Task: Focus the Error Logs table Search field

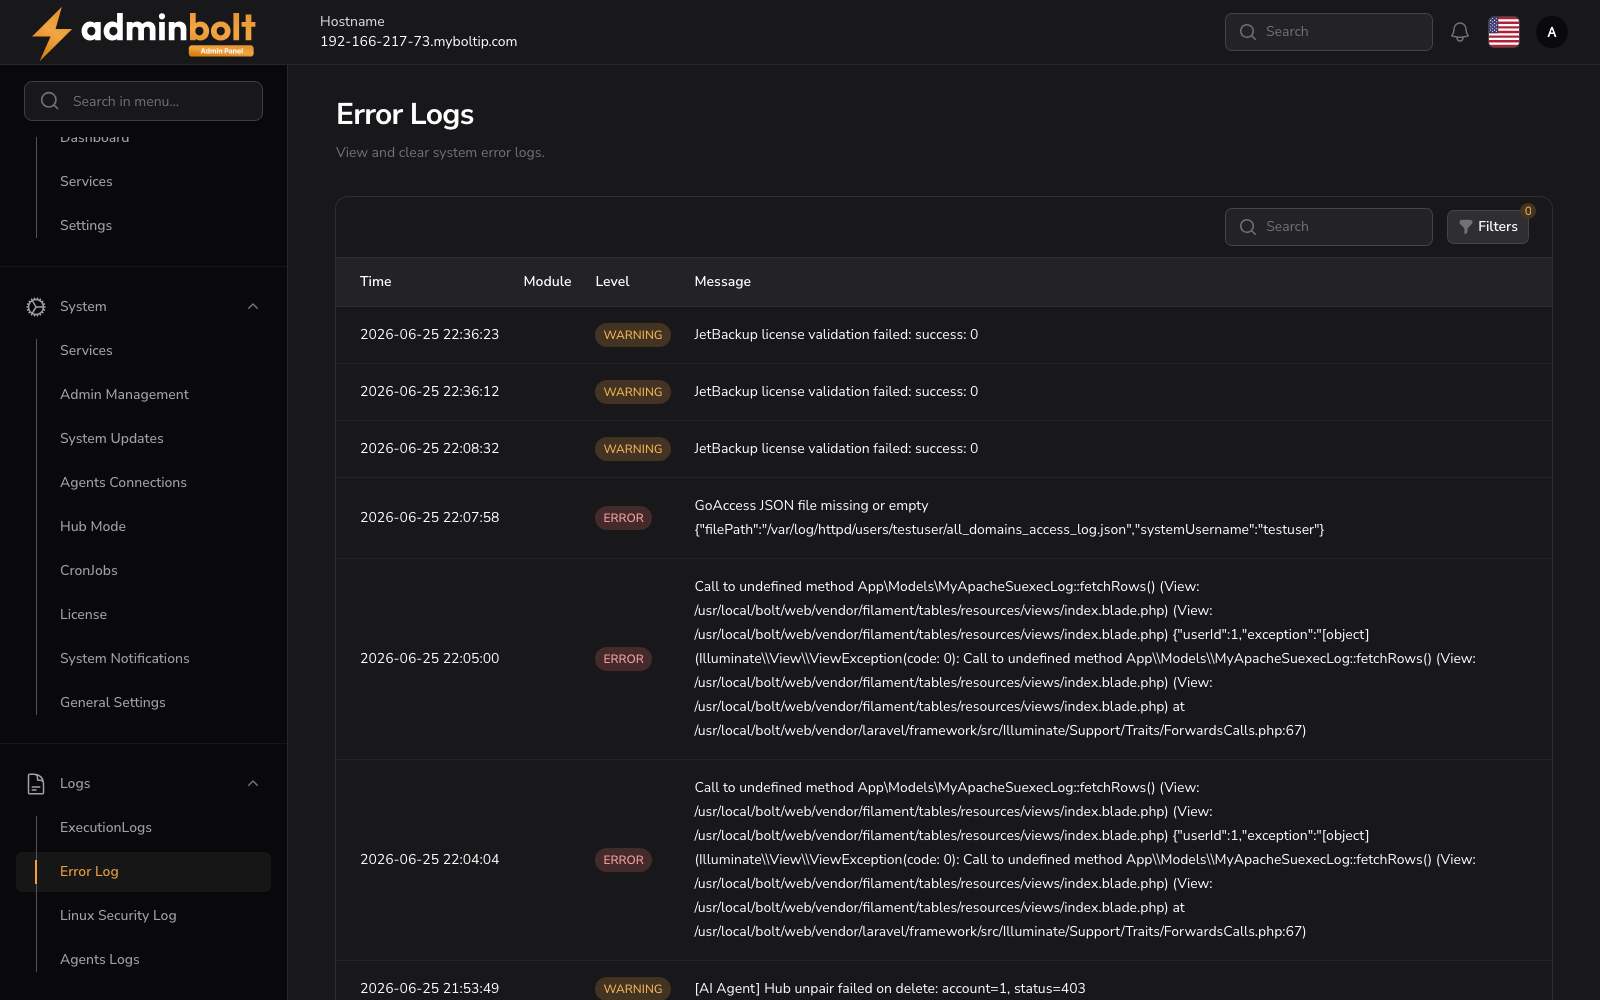Action: point(1329,227)
